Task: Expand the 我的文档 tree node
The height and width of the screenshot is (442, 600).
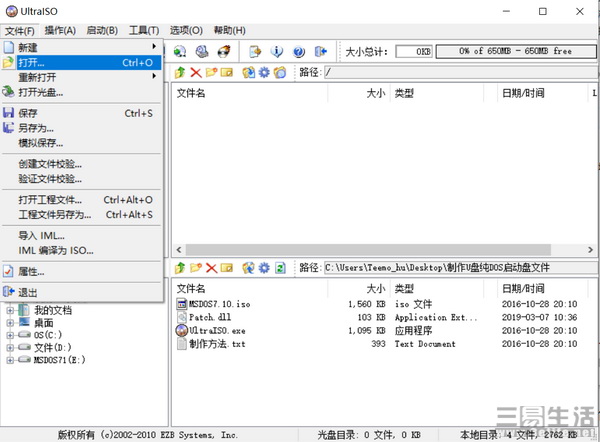Action: tap(10, 310)
